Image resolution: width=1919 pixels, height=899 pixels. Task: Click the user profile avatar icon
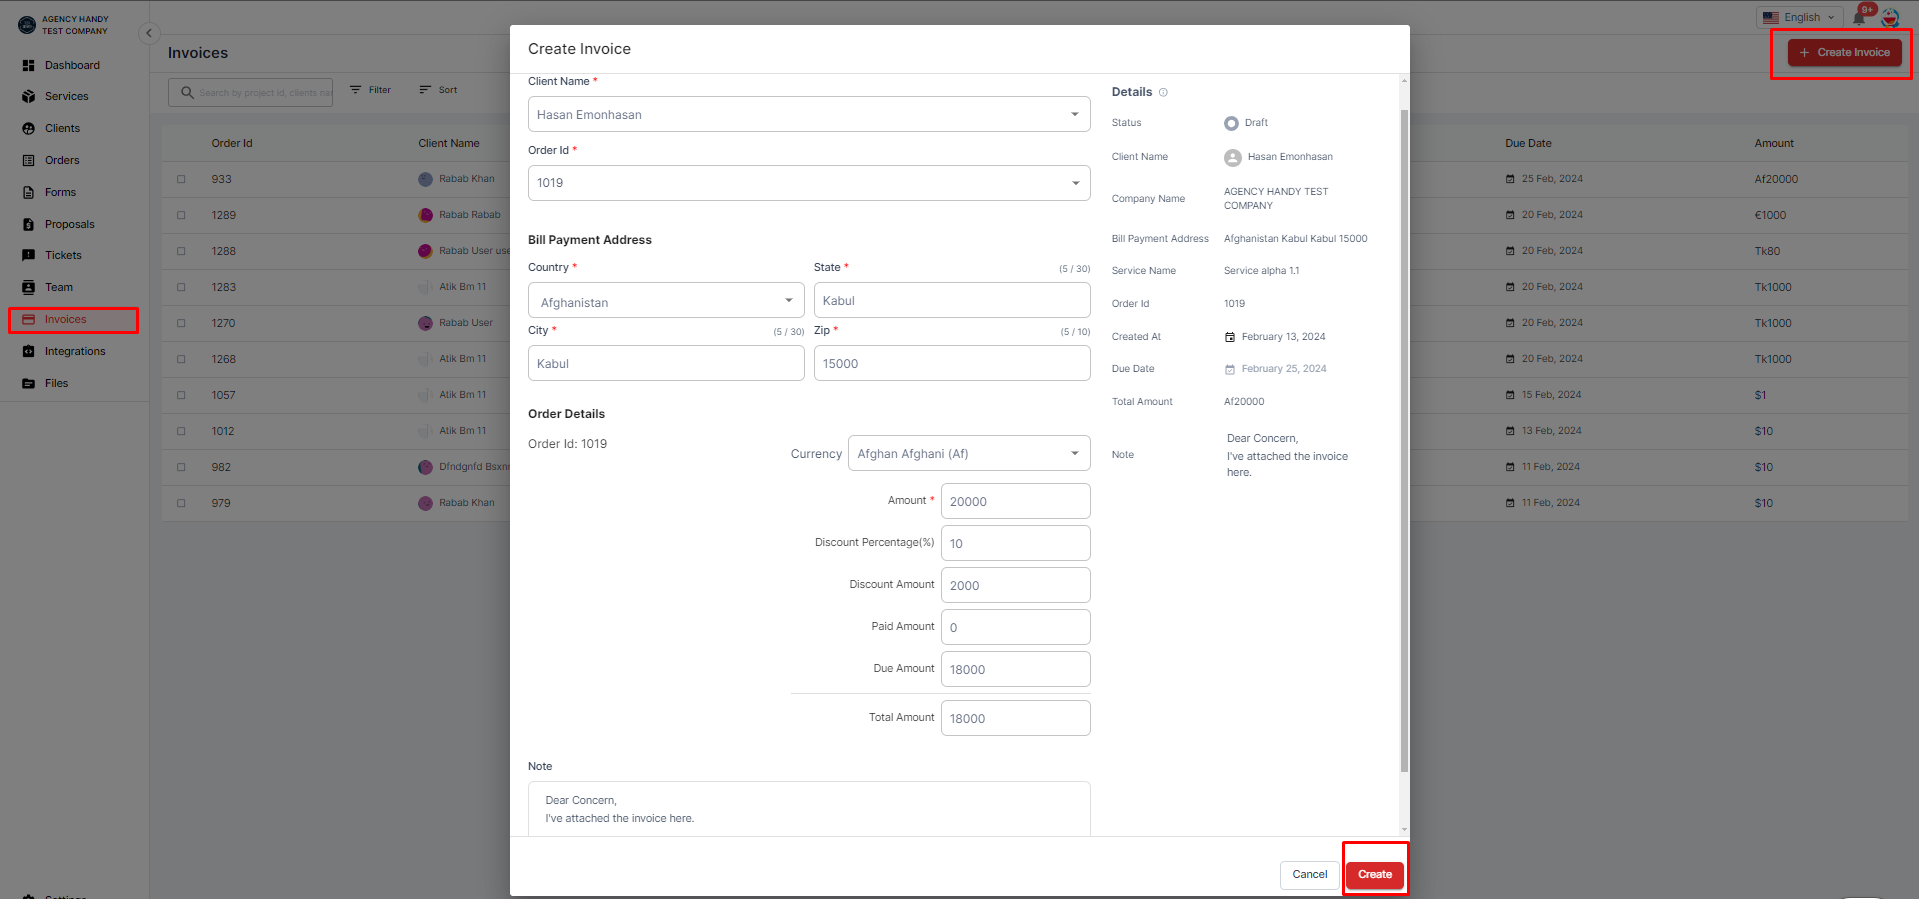coord(1890,18)
